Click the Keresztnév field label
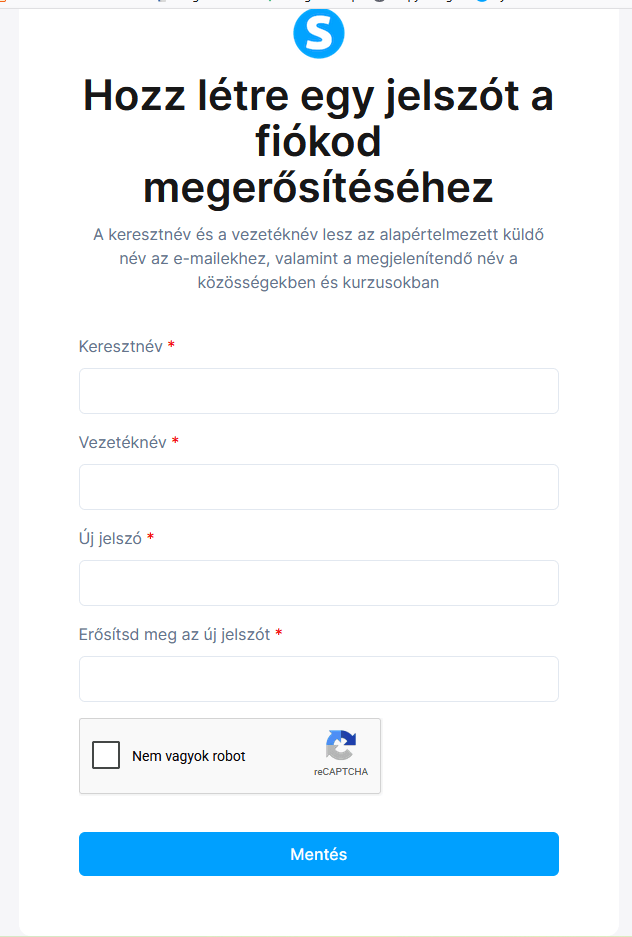The height and width of the screenshot is (937, 632). click(121, 347)
